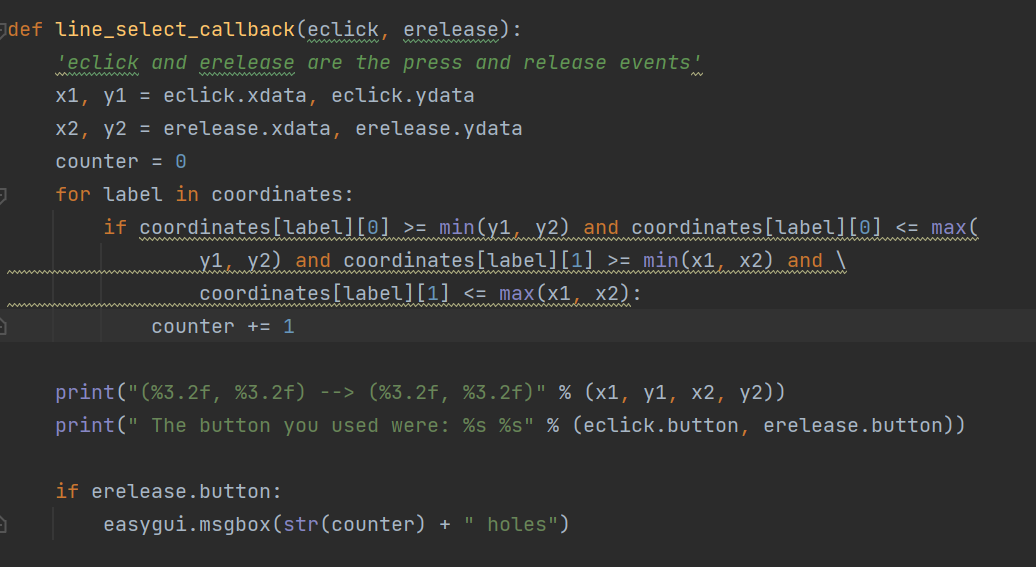Click 'min(y1, y2)' in the if condition
Viewport: 1036px width, 567px height.
click(x=504, y=228)
